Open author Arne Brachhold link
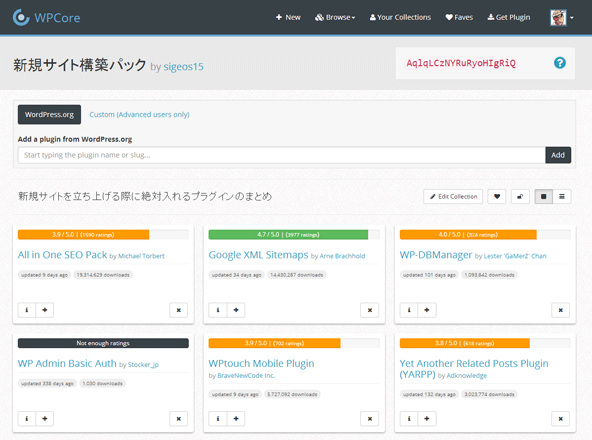The width and height of the screenshot is (592, 440). click(342, 256)
